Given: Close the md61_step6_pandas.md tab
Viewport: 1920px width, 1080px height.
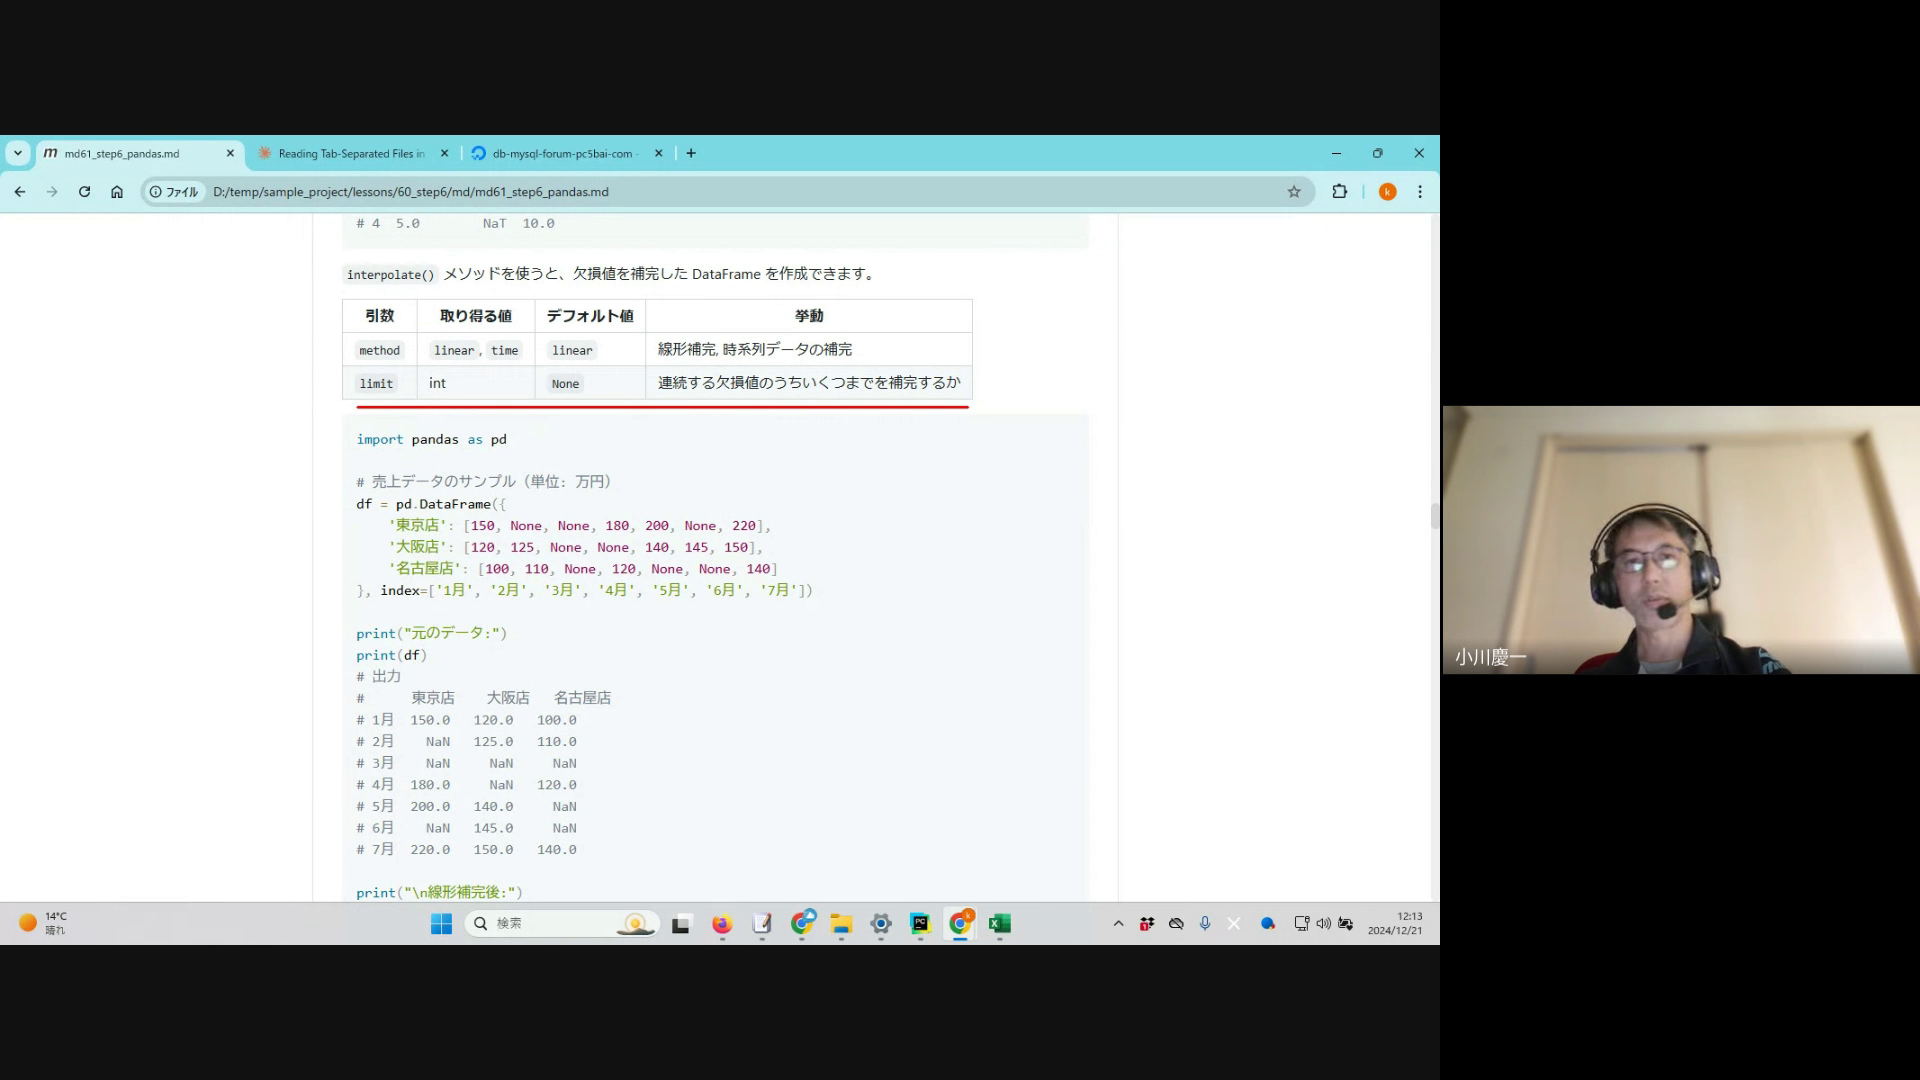Looking at the screenshot, I should (x=230, y=154).
